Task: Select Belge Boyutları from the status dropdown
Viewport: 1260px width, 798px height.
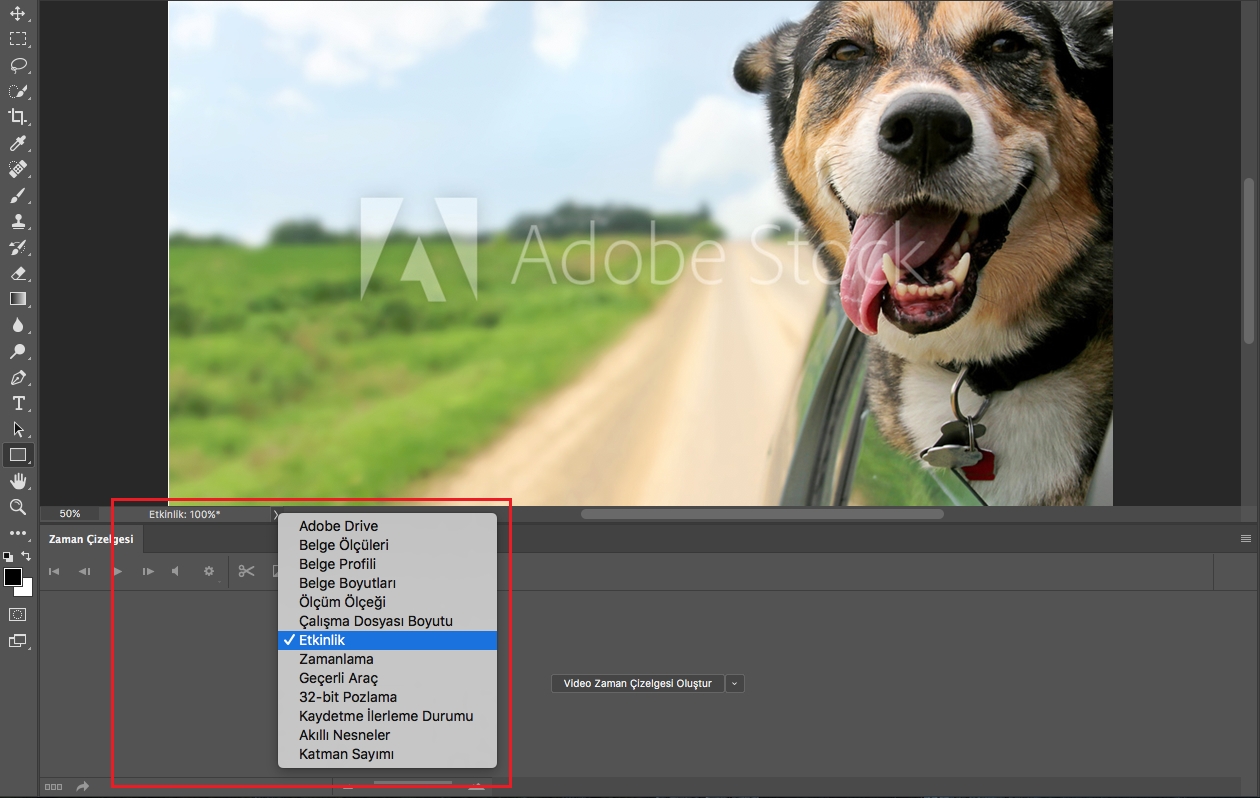Action: 387,583
